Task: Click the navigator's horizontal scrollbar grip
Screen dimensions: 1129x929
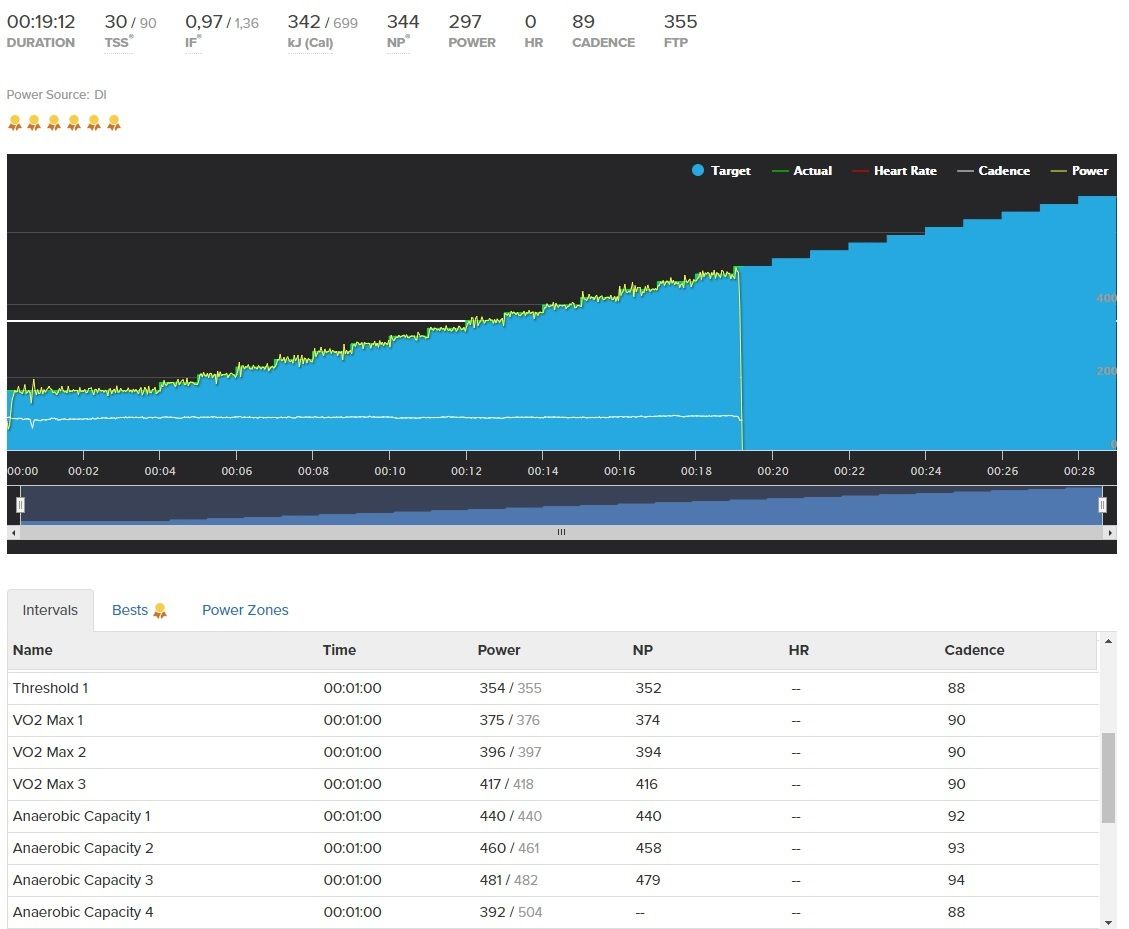Action: point(561,533)
